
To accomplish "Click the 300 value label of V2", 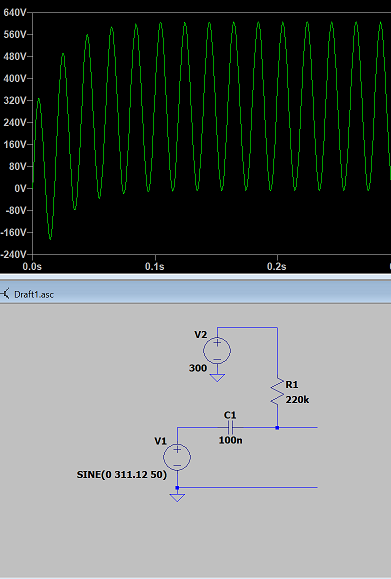I will pos(198,368).
